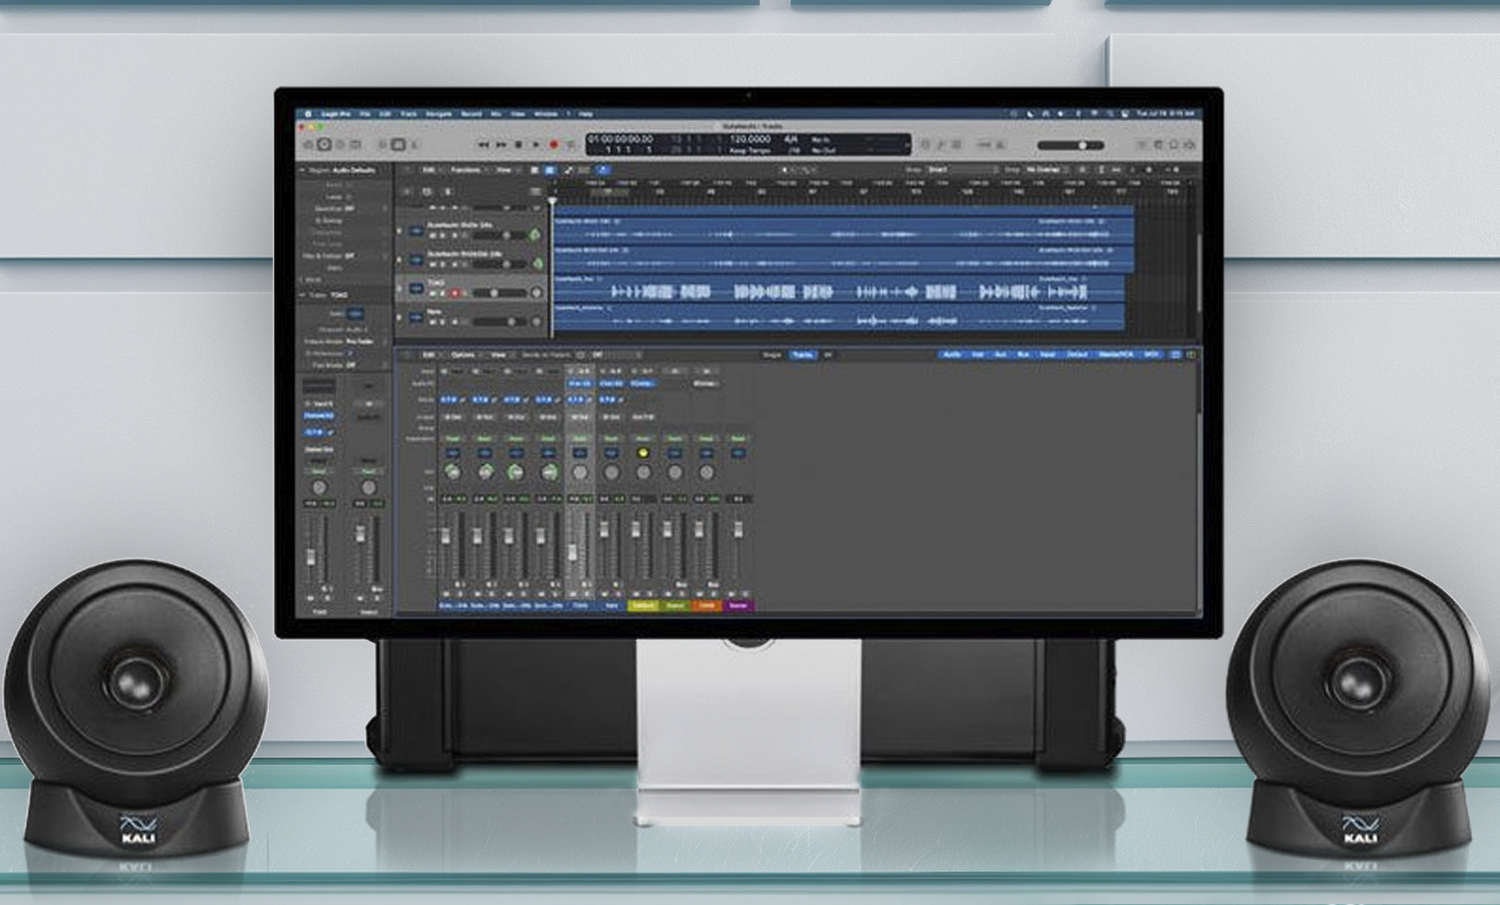Toggle the blue Catch Playhead button
The image size is (1500, 905).
pos(603,170)
